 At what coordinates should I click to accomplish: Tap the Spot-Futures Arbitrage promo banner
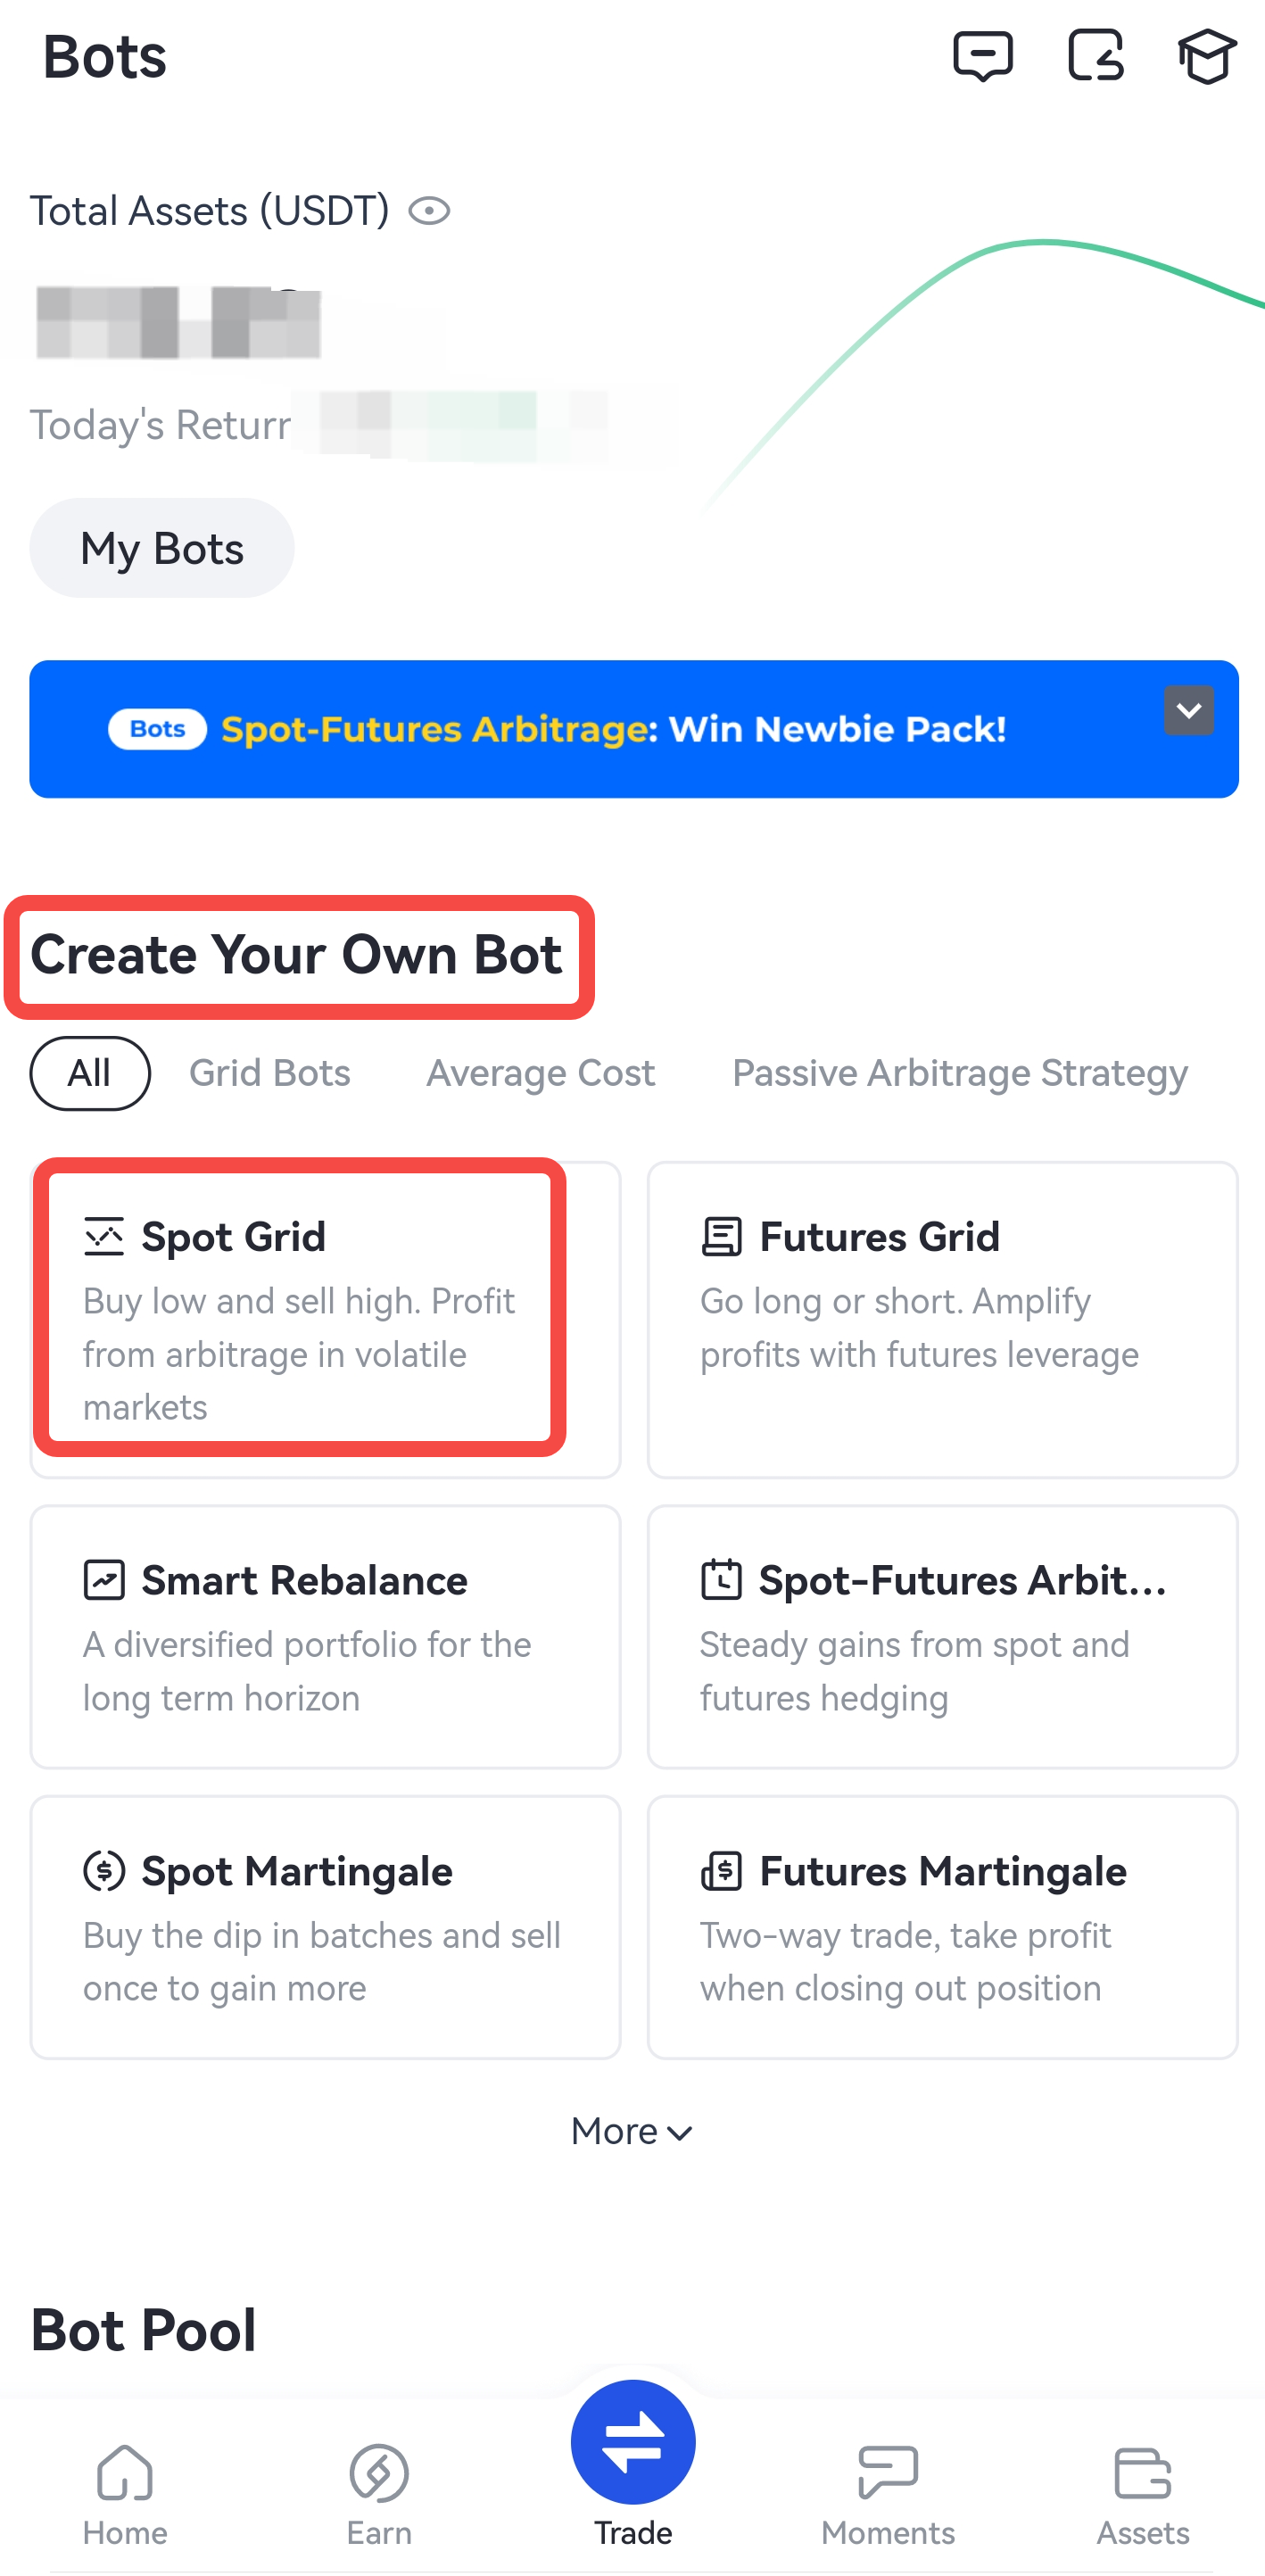[x=612, y=729]
